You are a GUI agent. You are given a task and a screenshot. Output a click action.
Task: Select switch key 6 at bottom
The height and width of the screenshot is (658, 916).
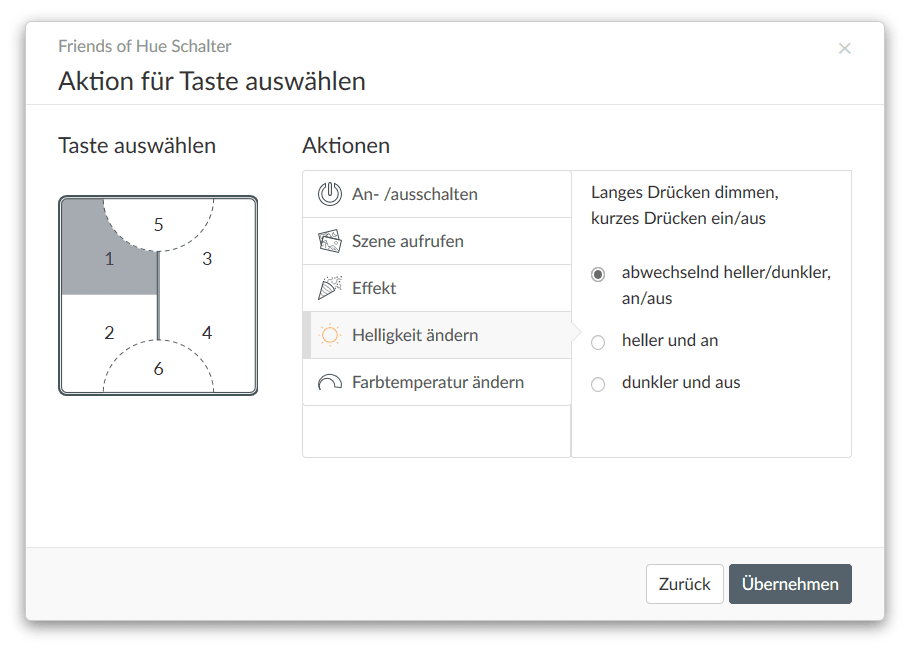(158, 369)
